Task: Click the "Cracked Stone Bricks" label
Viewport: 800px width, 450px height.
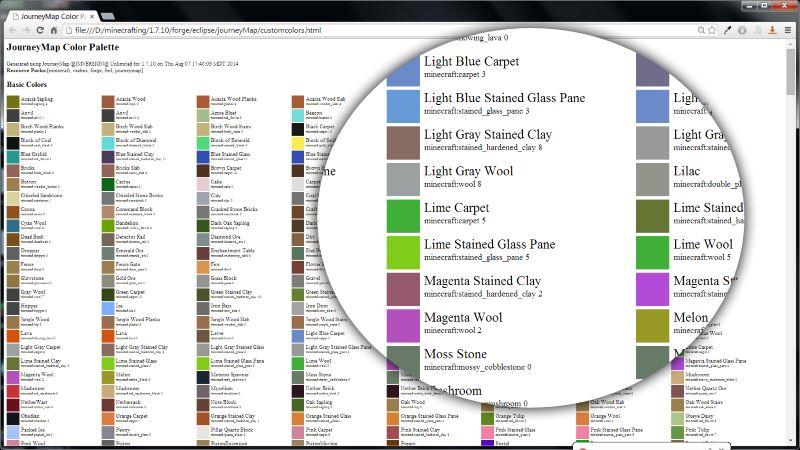Action: pos(234,209)
